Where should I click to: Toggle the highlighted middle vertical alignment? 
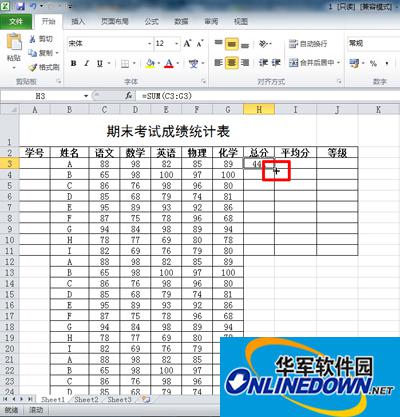232,43
